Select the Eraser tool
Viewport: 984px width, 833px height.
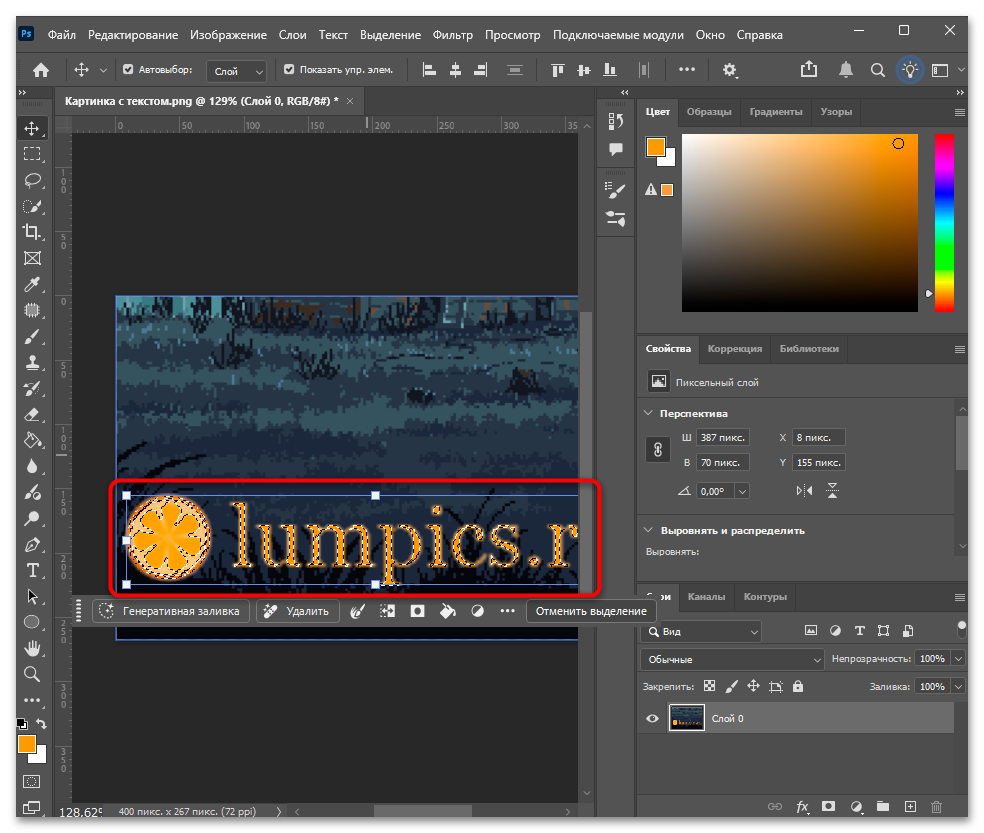click(x=32, y=414)
